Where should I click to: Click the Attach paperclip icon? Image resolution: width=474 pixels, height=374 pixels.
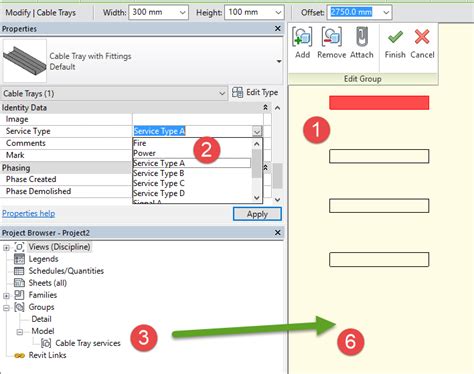362,37
